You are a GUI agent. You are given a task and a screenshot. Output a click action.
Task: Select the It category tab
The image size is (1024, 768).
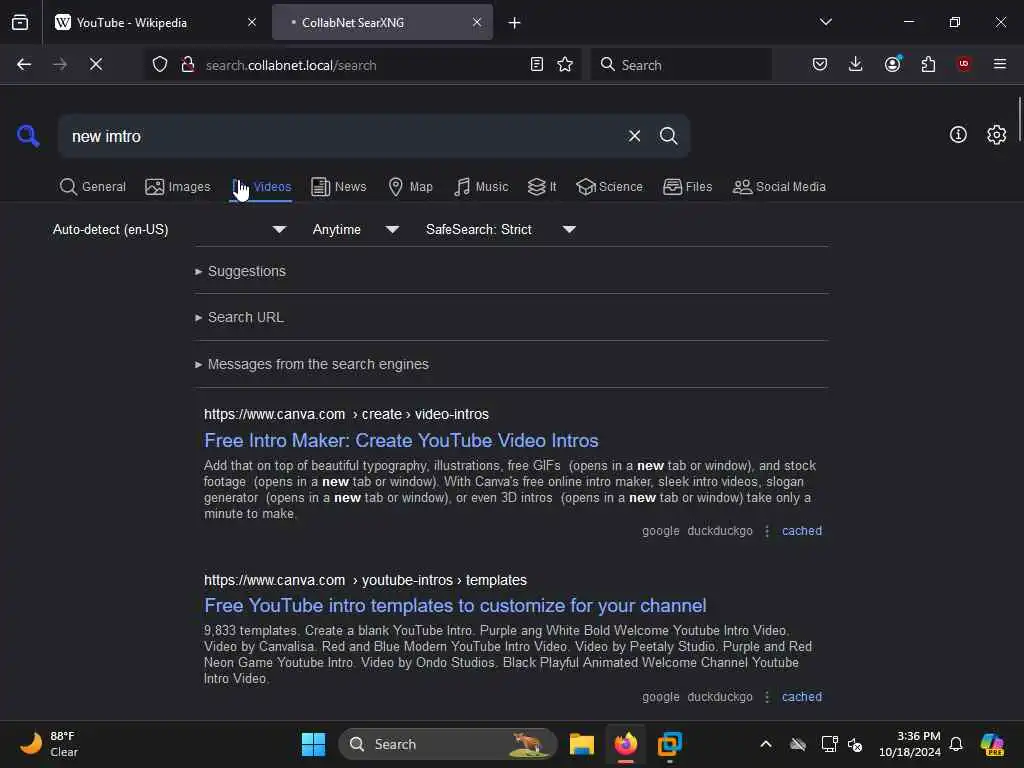click(x=542, y=187)
